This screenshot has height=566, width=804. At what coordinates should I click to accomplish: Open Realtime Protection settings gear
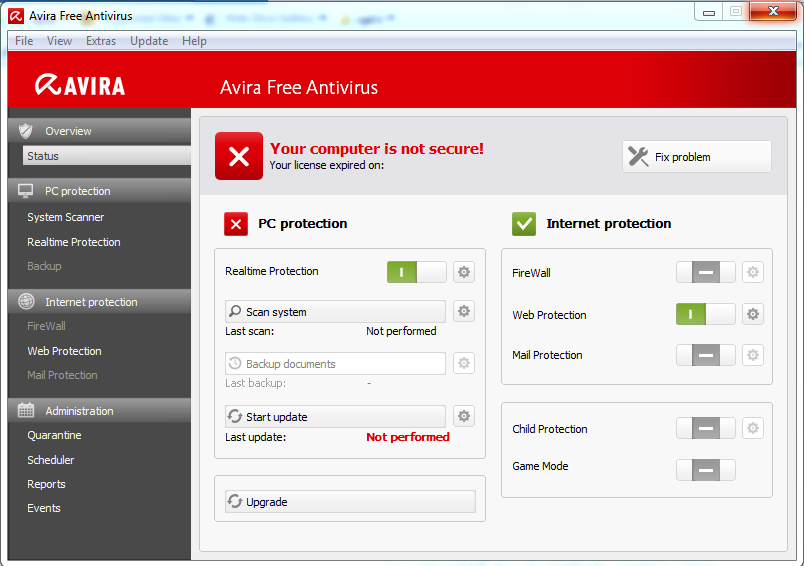pyautogui.click(x=464, y=272)
